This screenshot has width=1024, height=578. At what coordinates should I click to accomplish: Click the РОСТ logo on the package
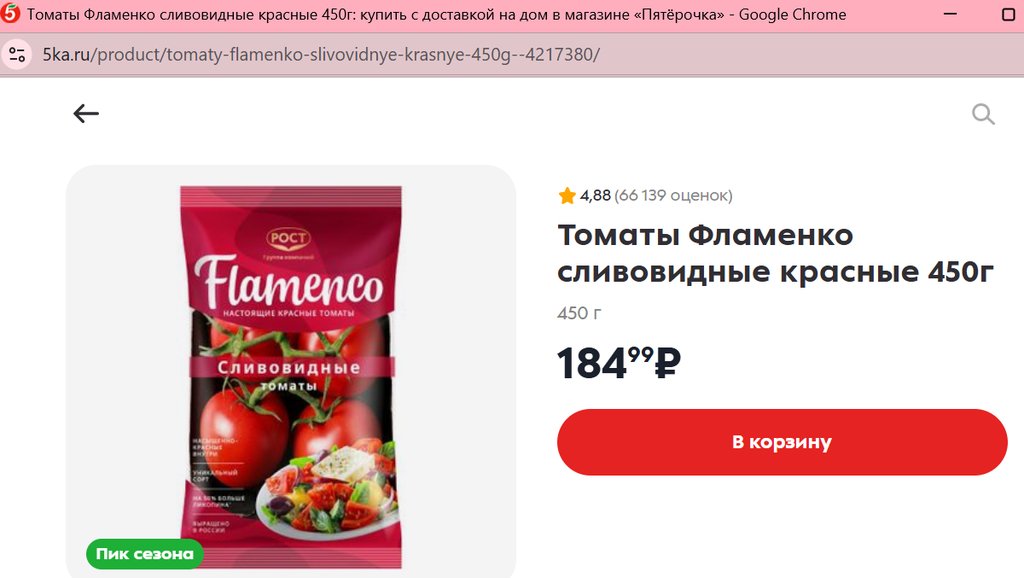[x=288, y=238]
